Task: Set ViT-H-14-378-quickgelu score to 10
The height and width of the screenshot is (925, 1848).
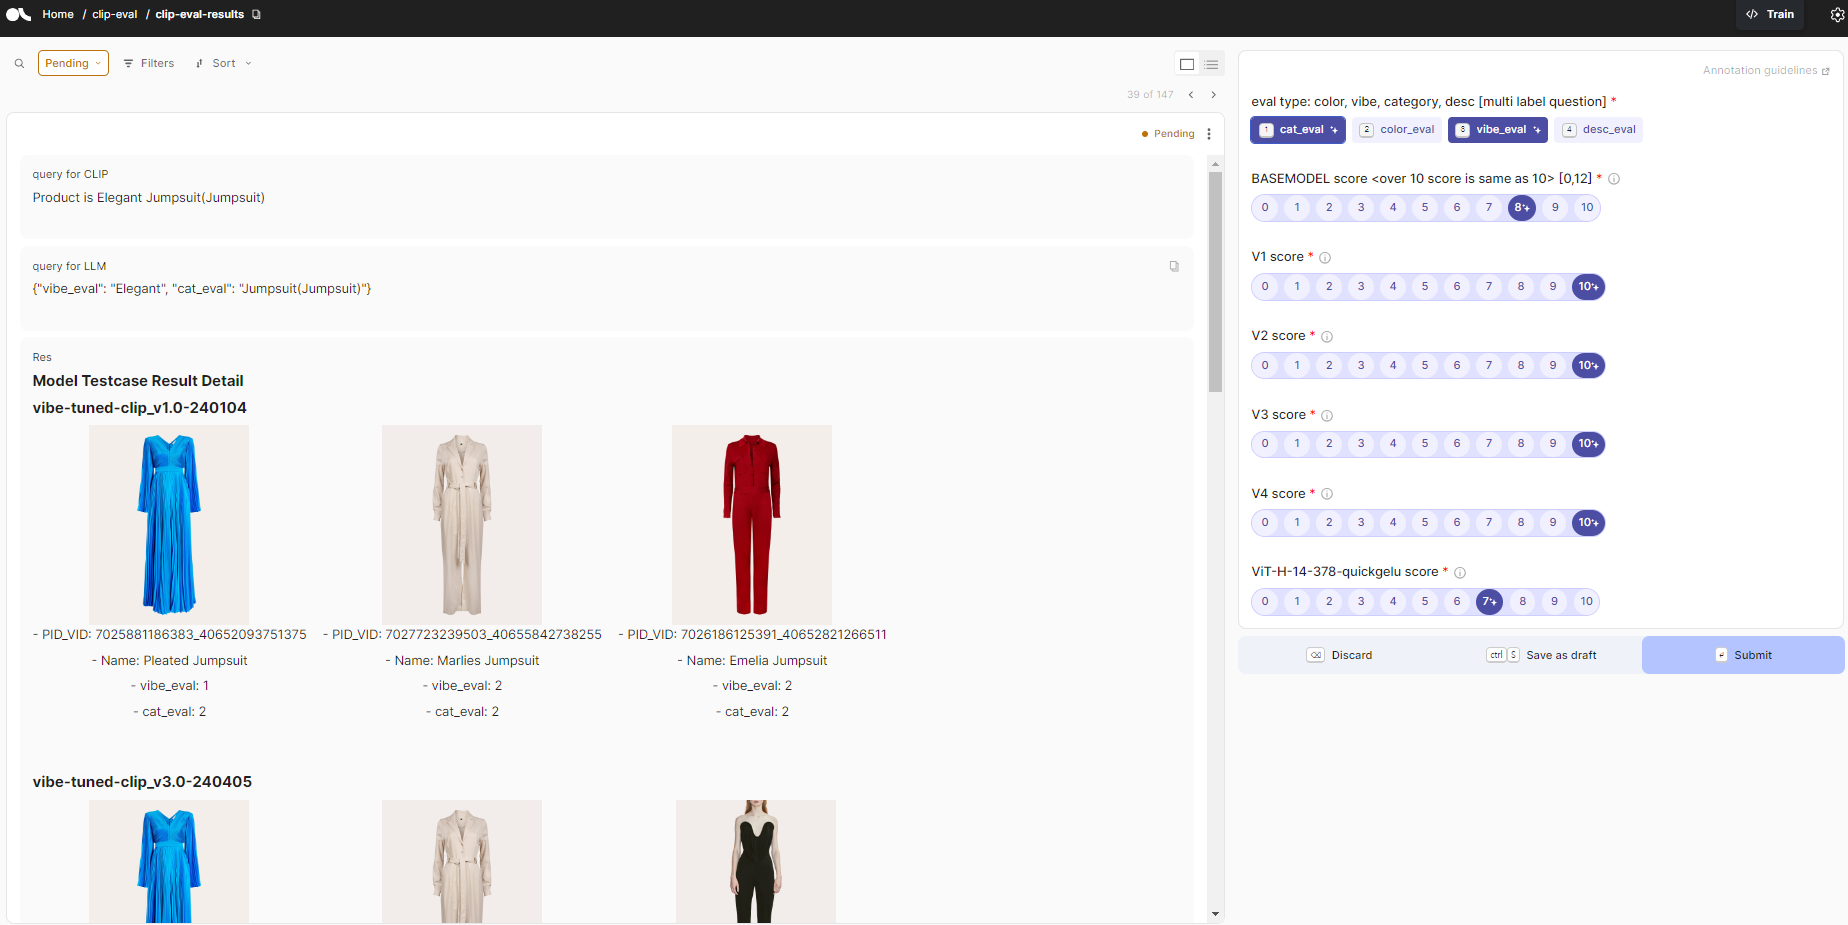Action: pyautogui.click(x=1587, y=602)
